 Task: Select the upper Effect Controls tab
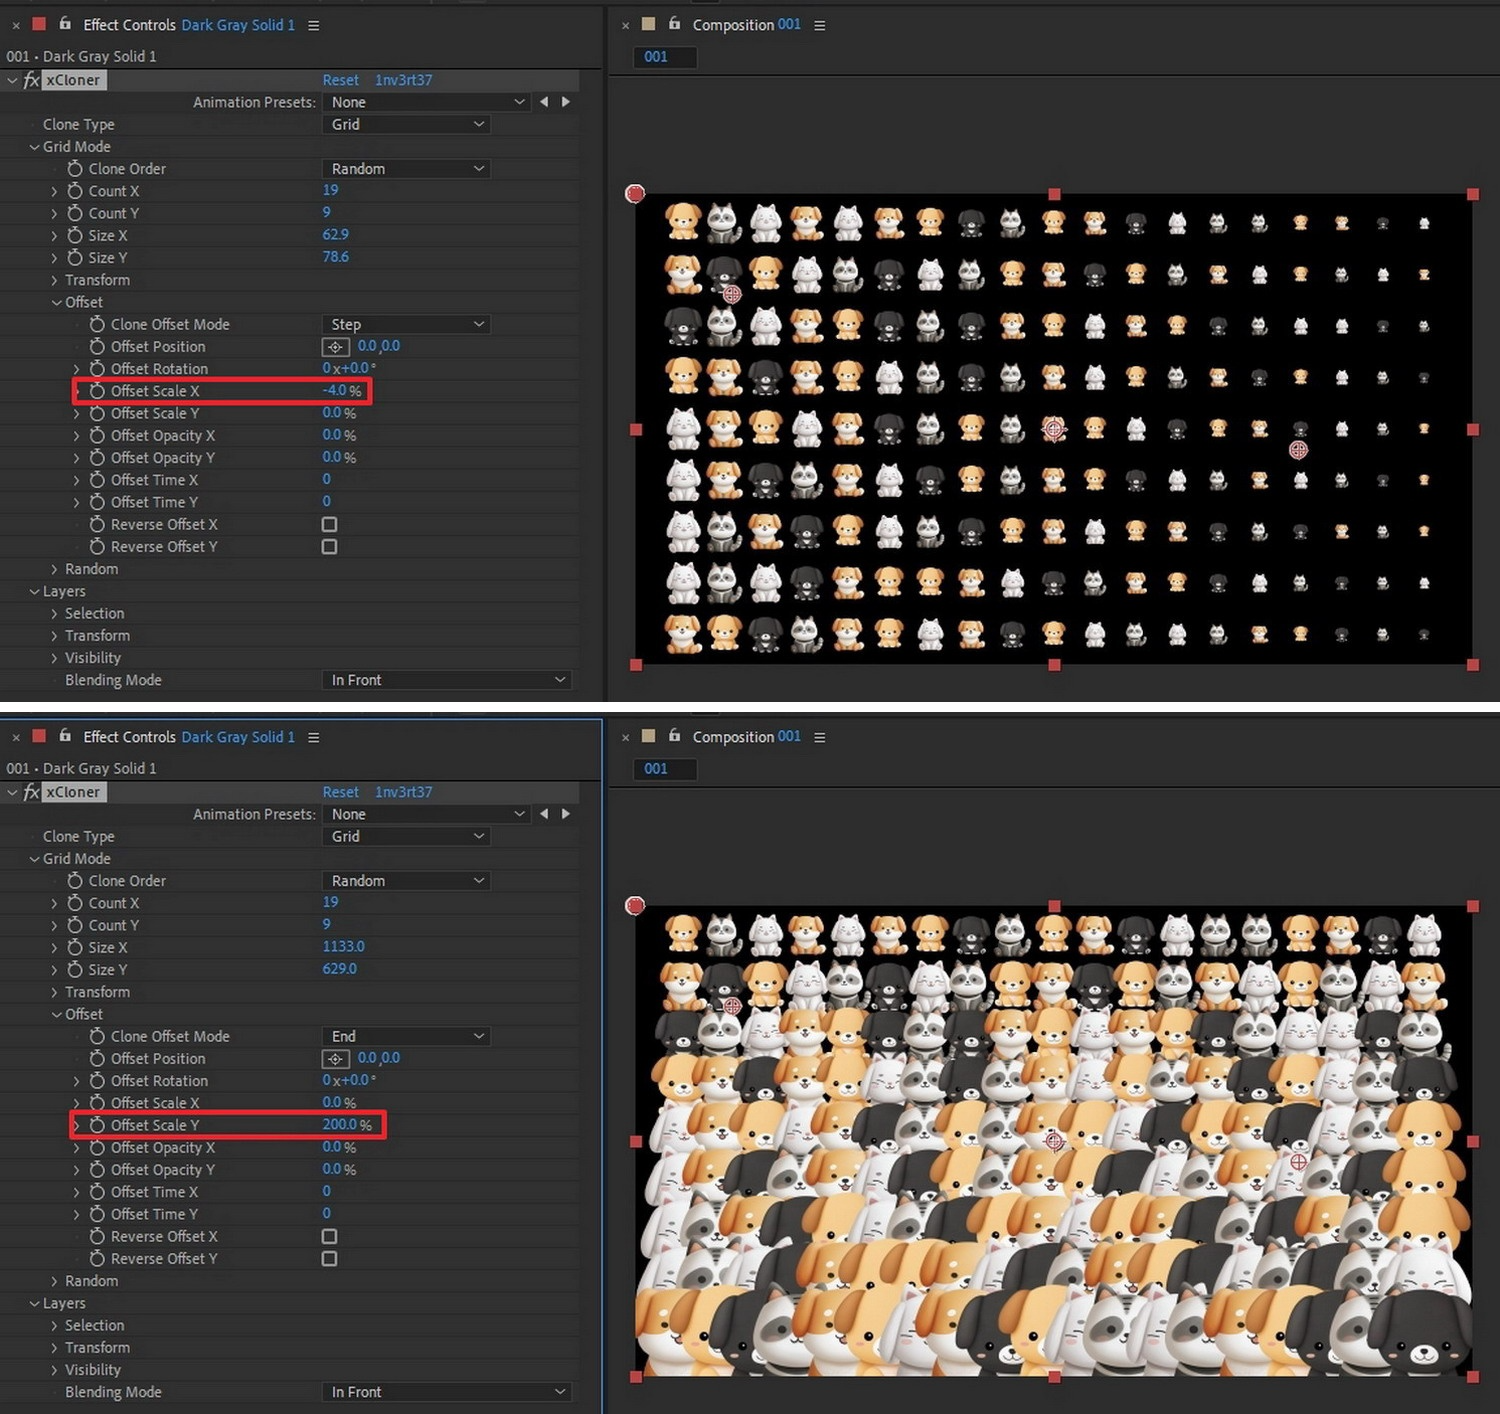pyautogui.click(x=189, y=25)
